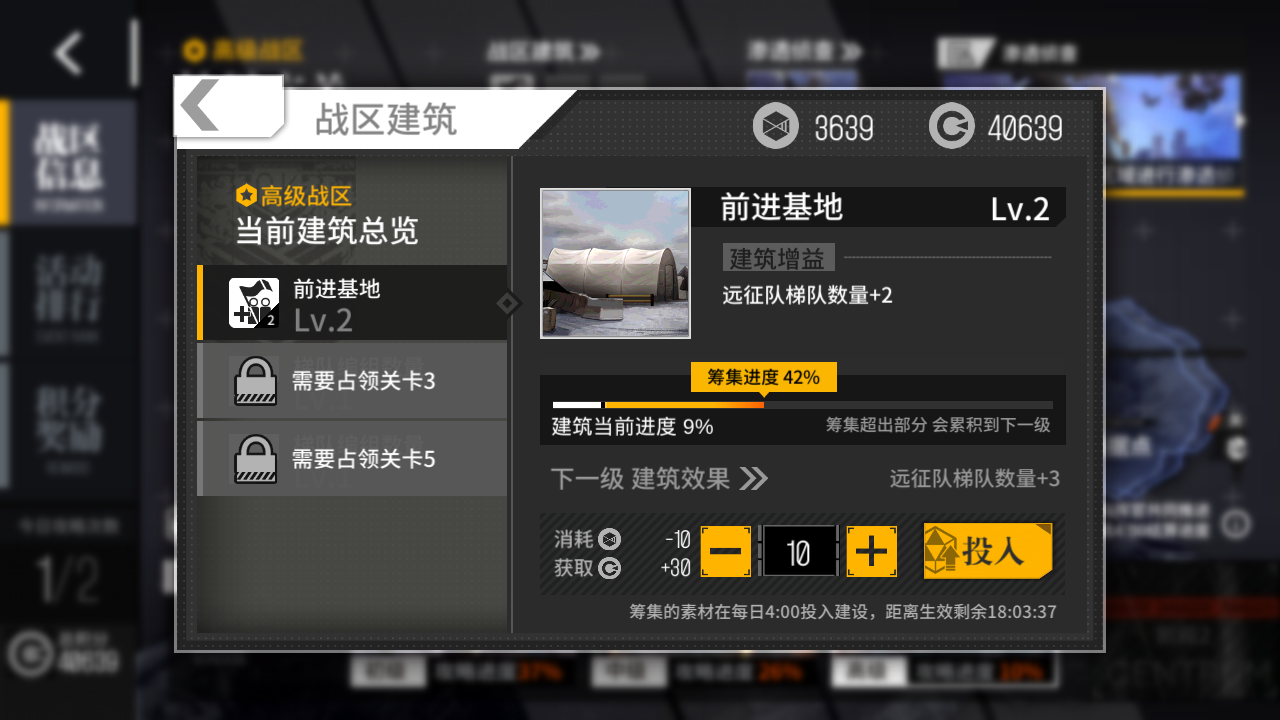Click the coin icon beside 40639

click(x=951, y=127)
